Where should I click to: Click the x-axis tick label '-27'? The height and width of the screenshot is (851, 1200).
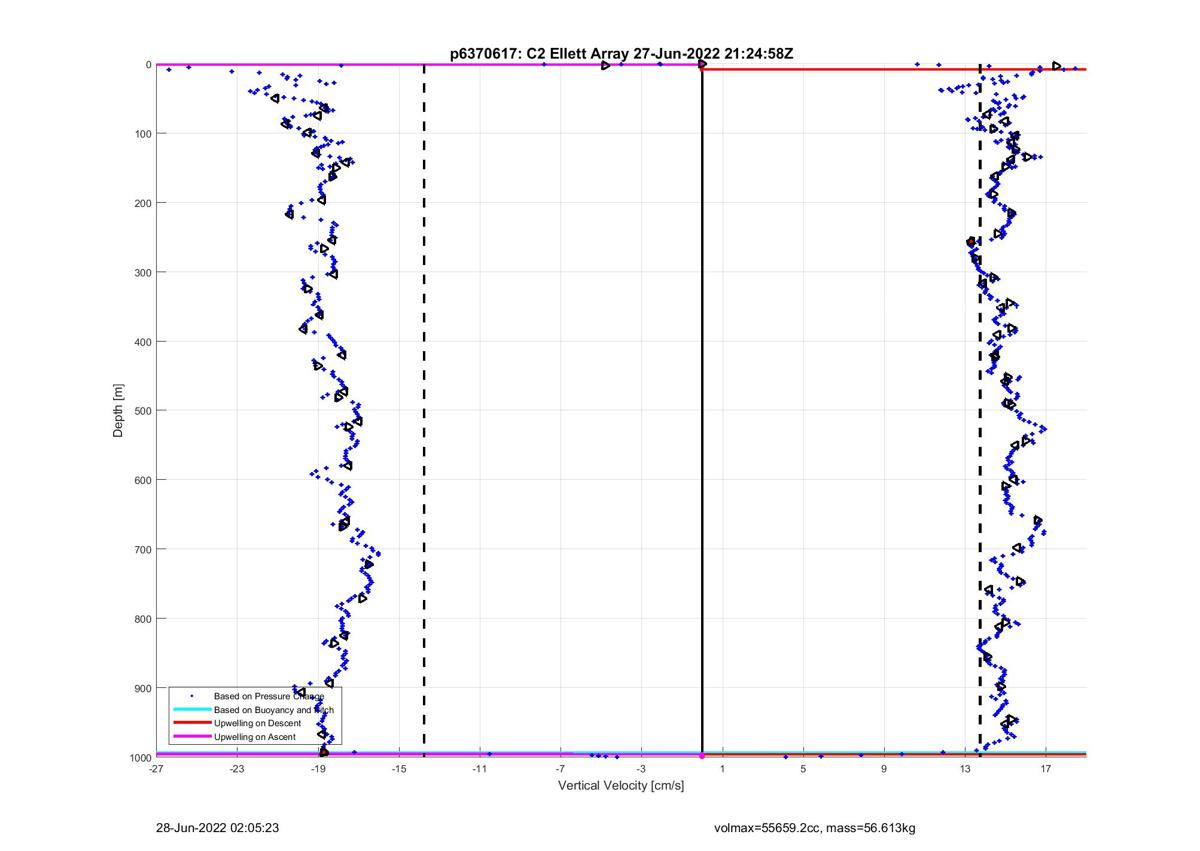coord(156,770)
